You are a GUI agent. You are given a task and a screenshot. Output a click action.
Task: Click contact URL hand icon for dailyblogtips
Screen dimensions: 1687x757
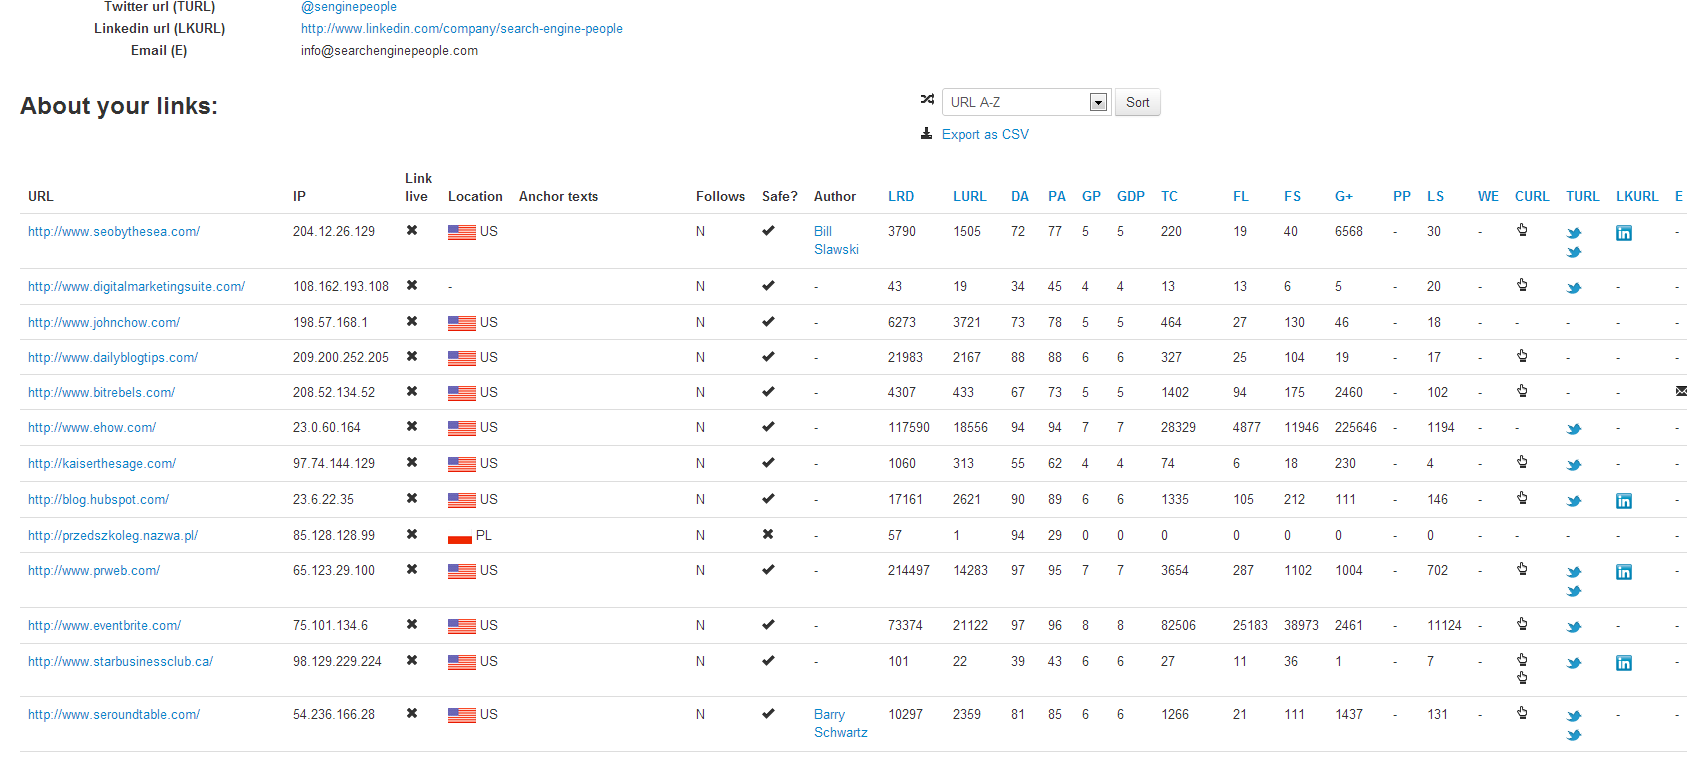(1522, 356)
